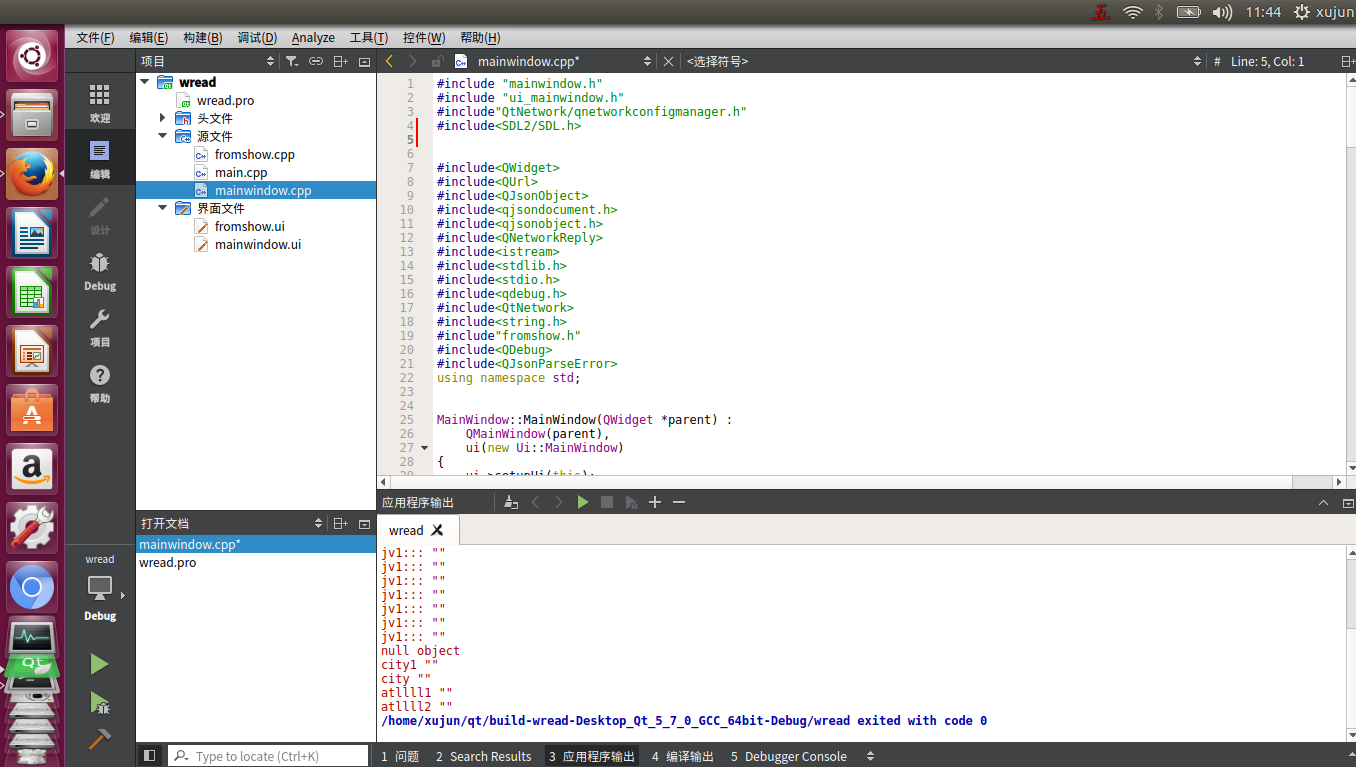This screenshot has height=767, width=1356.
Task: Switch to the 4 编译输出 pane
Action: 683,756
